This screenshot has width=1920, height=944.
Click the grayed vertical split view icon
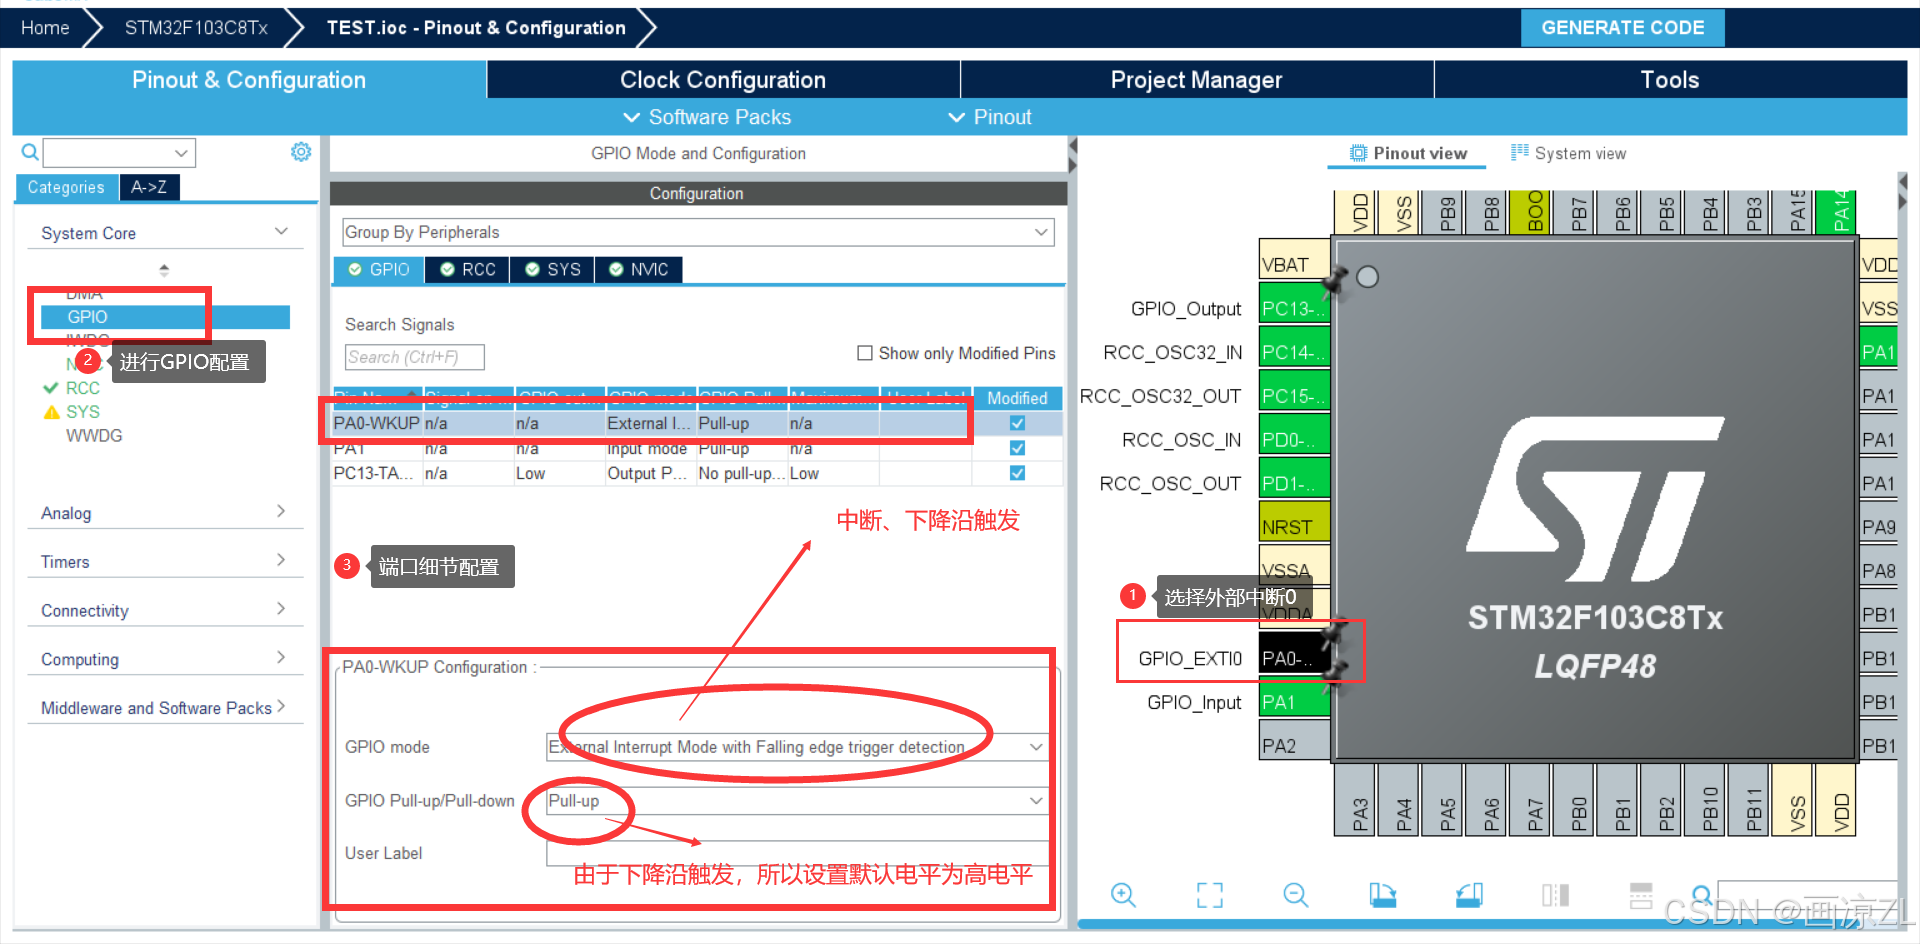click(1555, 894)
